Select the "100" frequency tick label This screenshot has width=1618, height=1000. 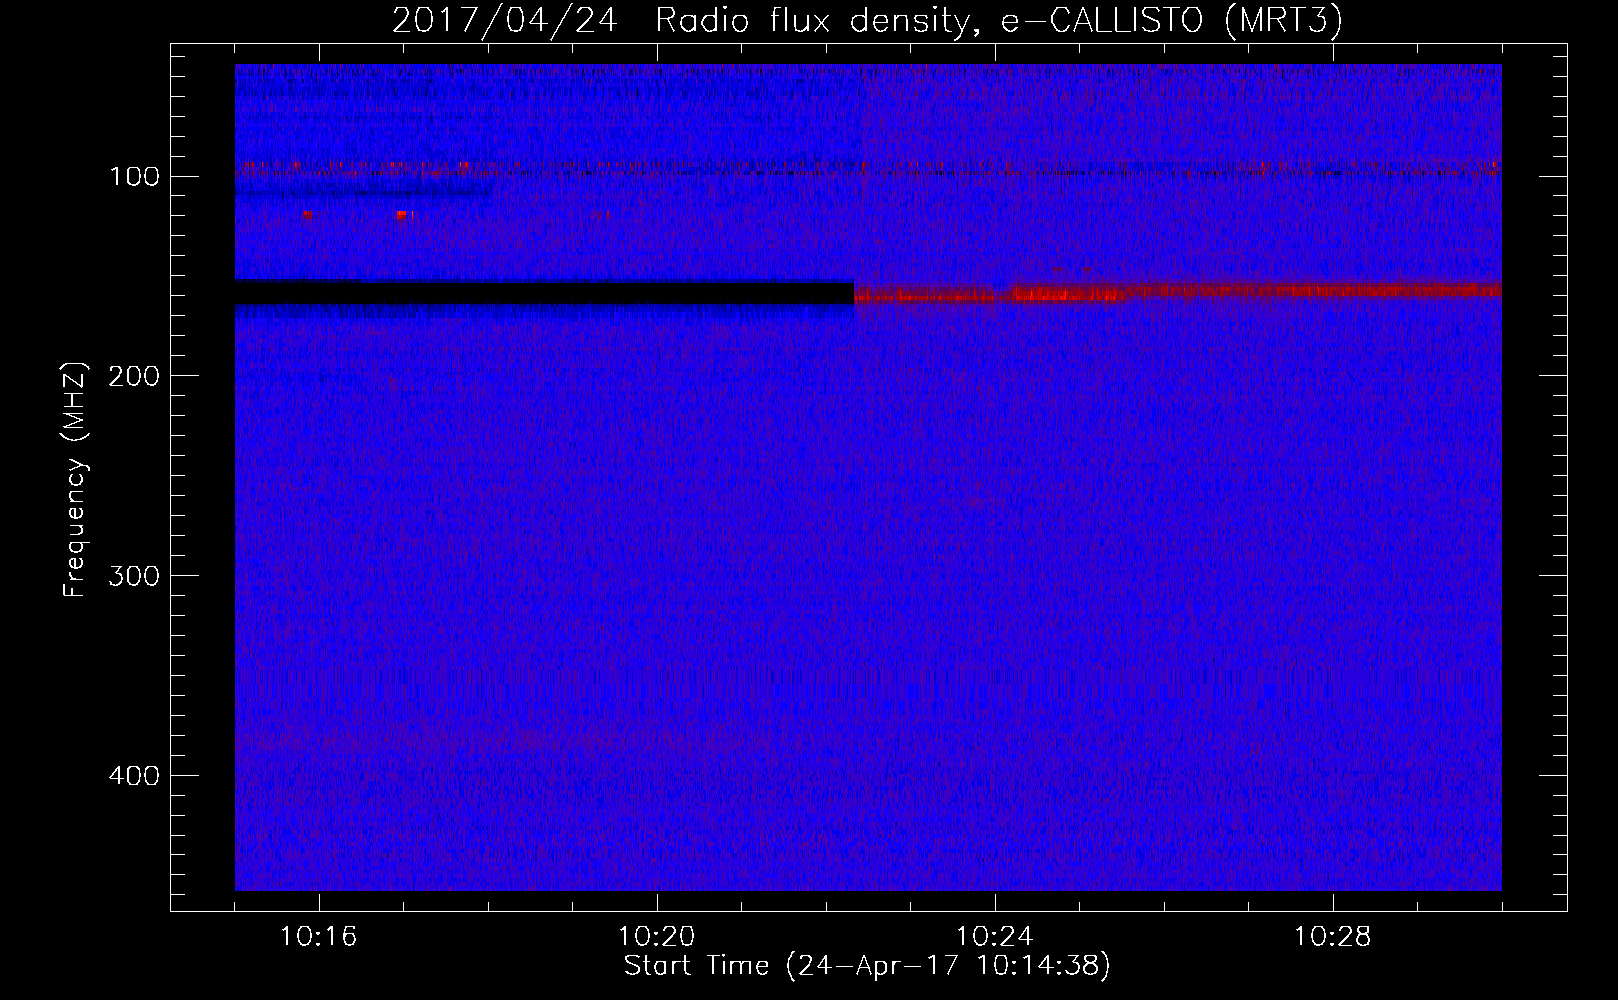tap(135, 177)
